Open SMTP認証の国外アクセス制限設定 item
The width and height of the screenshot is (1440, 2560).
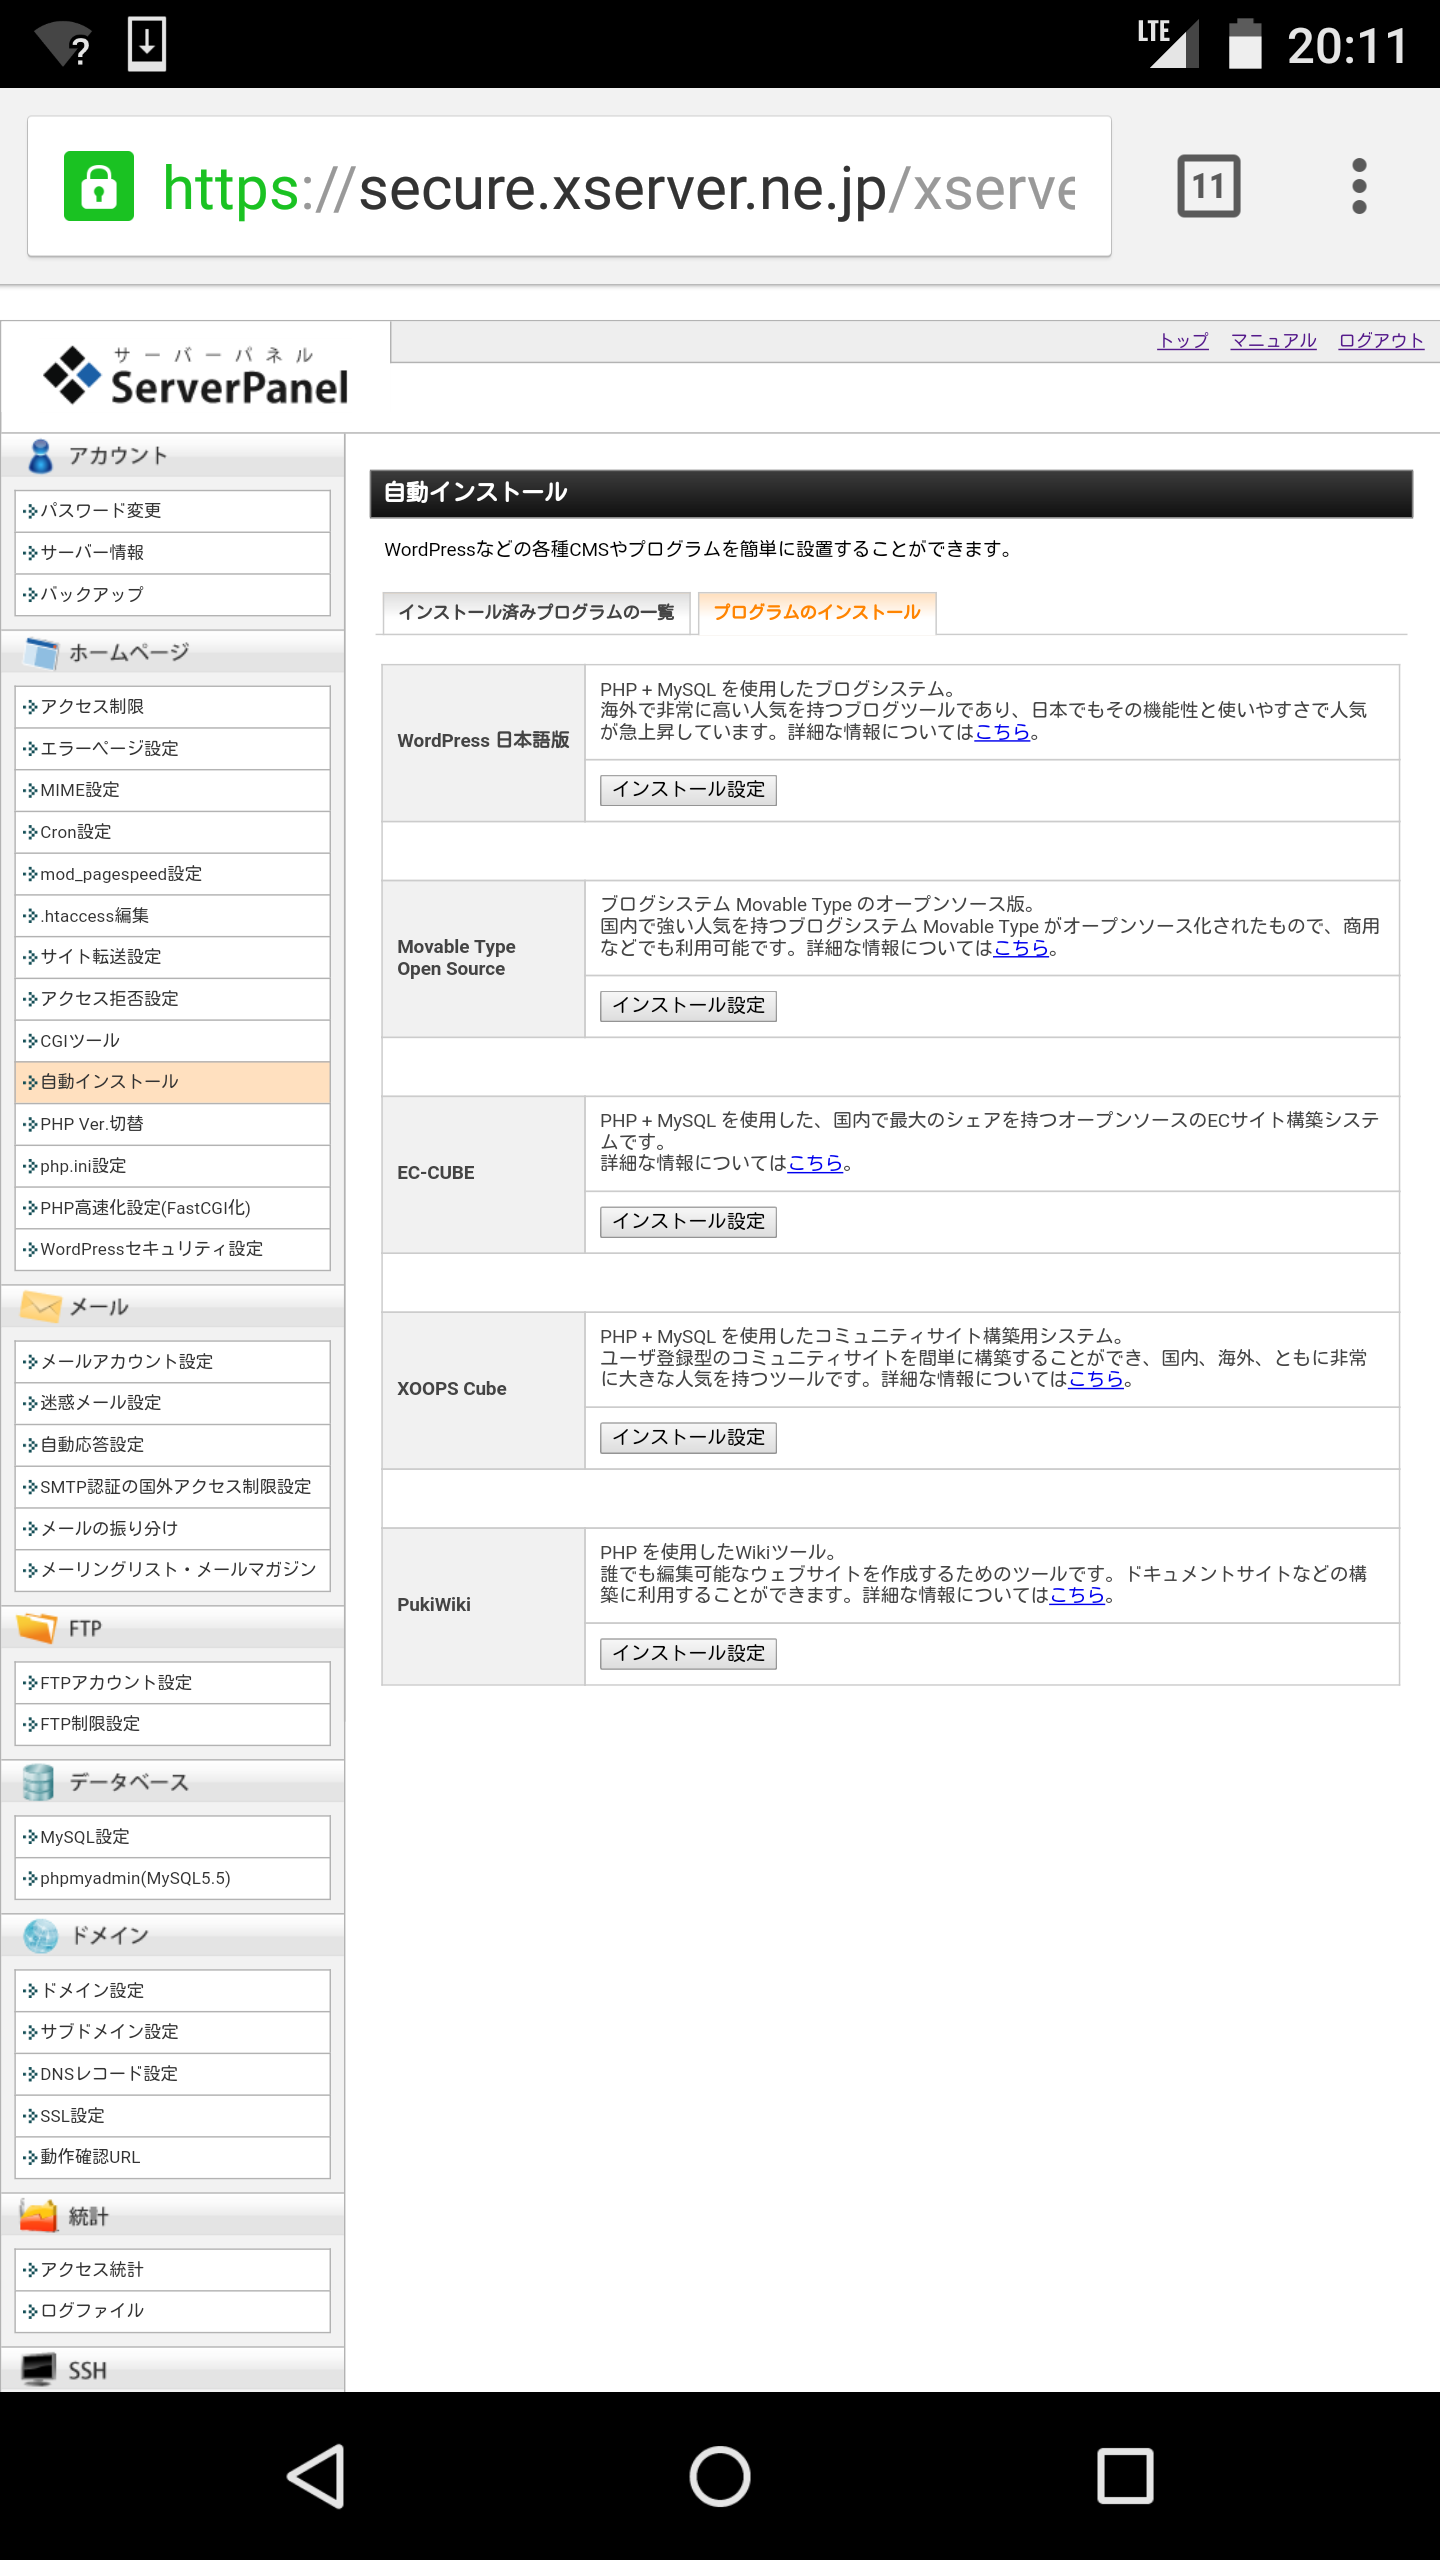click(173, 1487)
